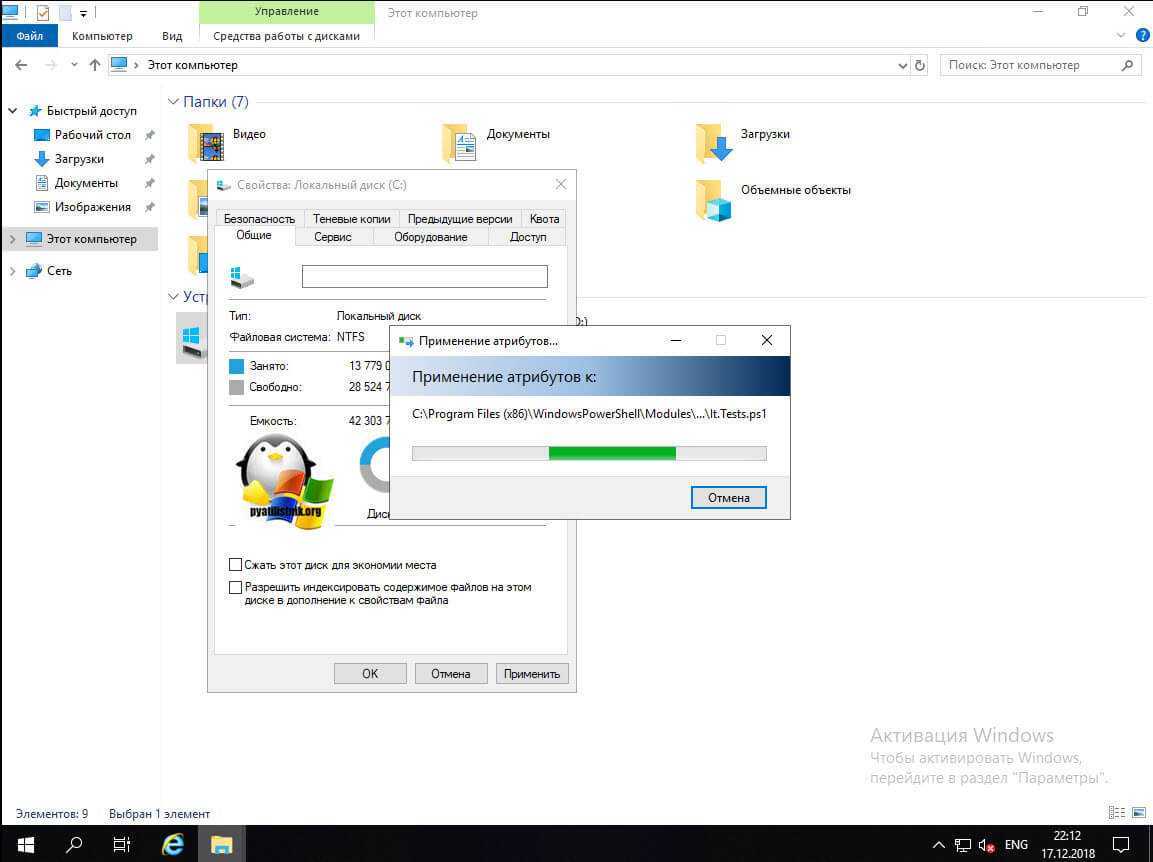The width and height of the screenshot is (1153, 862).
Task: Enable Сжать этот диск для экономии места
Action: coord(235,565)
